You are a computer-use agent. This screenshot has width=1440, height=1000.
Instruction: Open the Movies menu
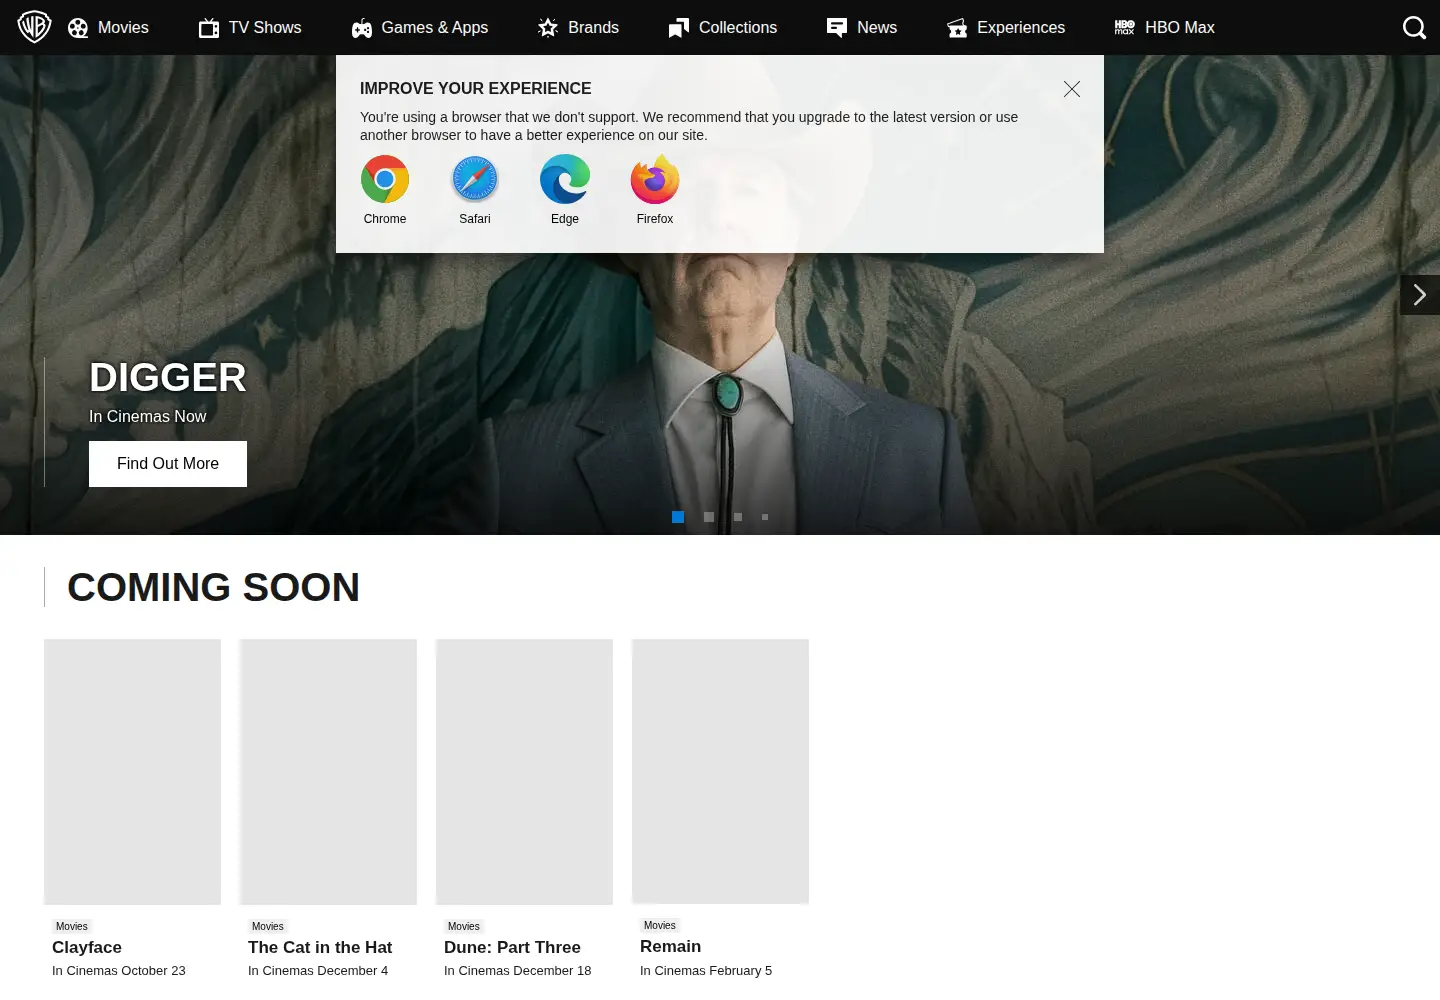[x=123, y=28]
